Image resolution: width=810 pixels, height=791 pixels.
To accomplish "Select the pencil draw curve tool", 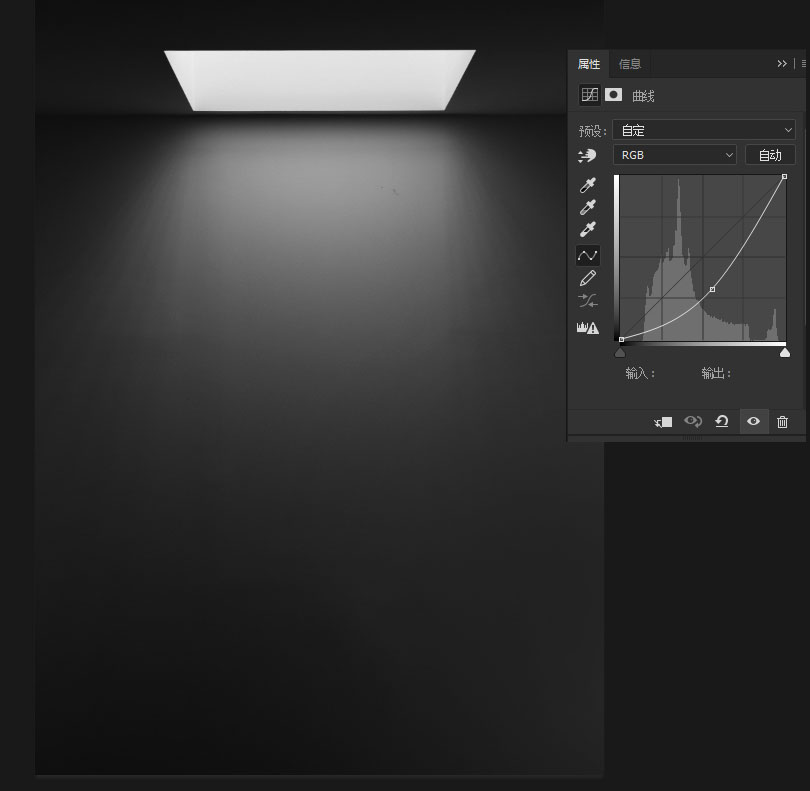I will 588,278.
